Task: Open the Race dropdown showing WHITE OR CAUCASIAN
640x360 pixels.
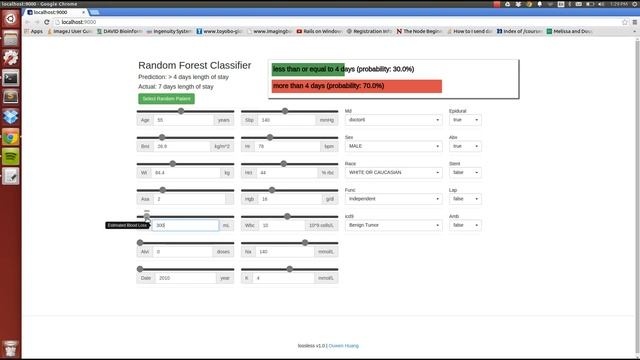Action: click(393, 173)
